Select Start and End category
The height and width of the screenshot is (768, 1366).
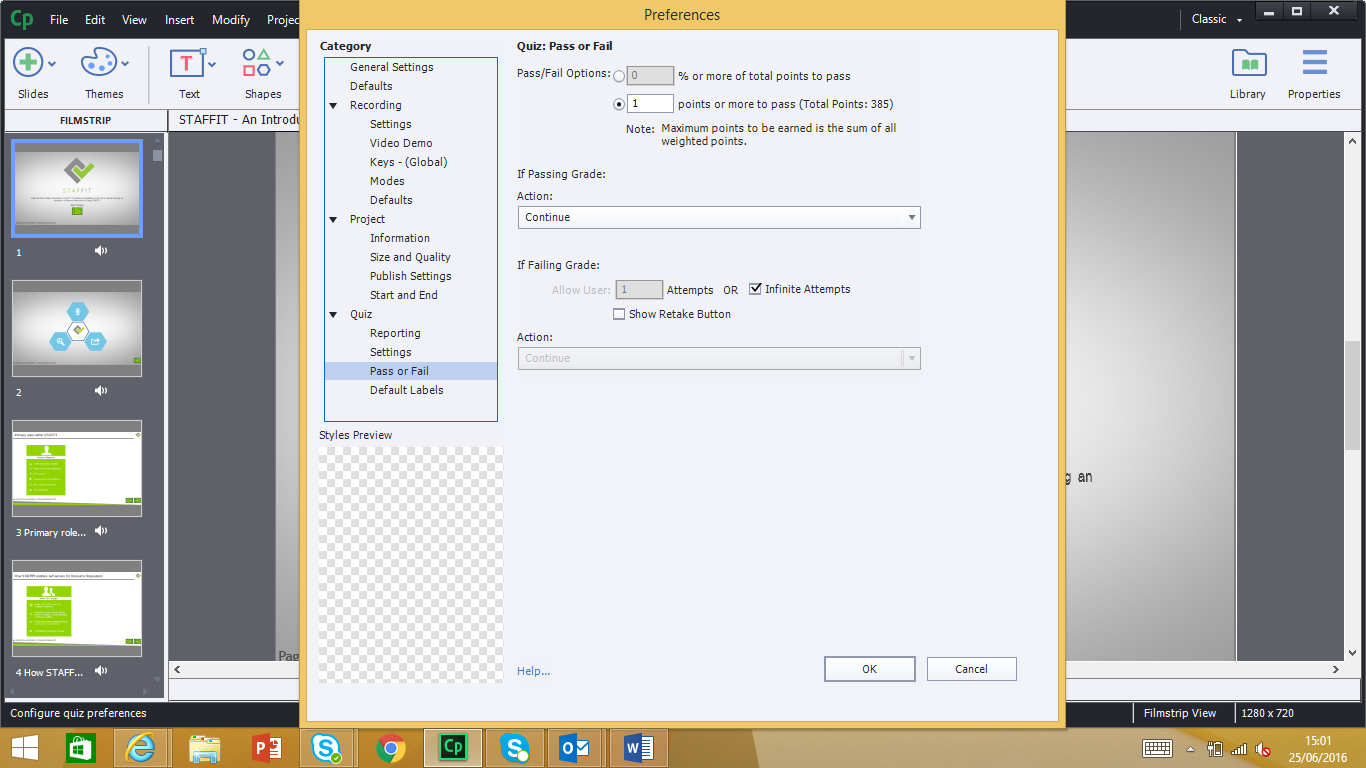click(x=404, y=295)
